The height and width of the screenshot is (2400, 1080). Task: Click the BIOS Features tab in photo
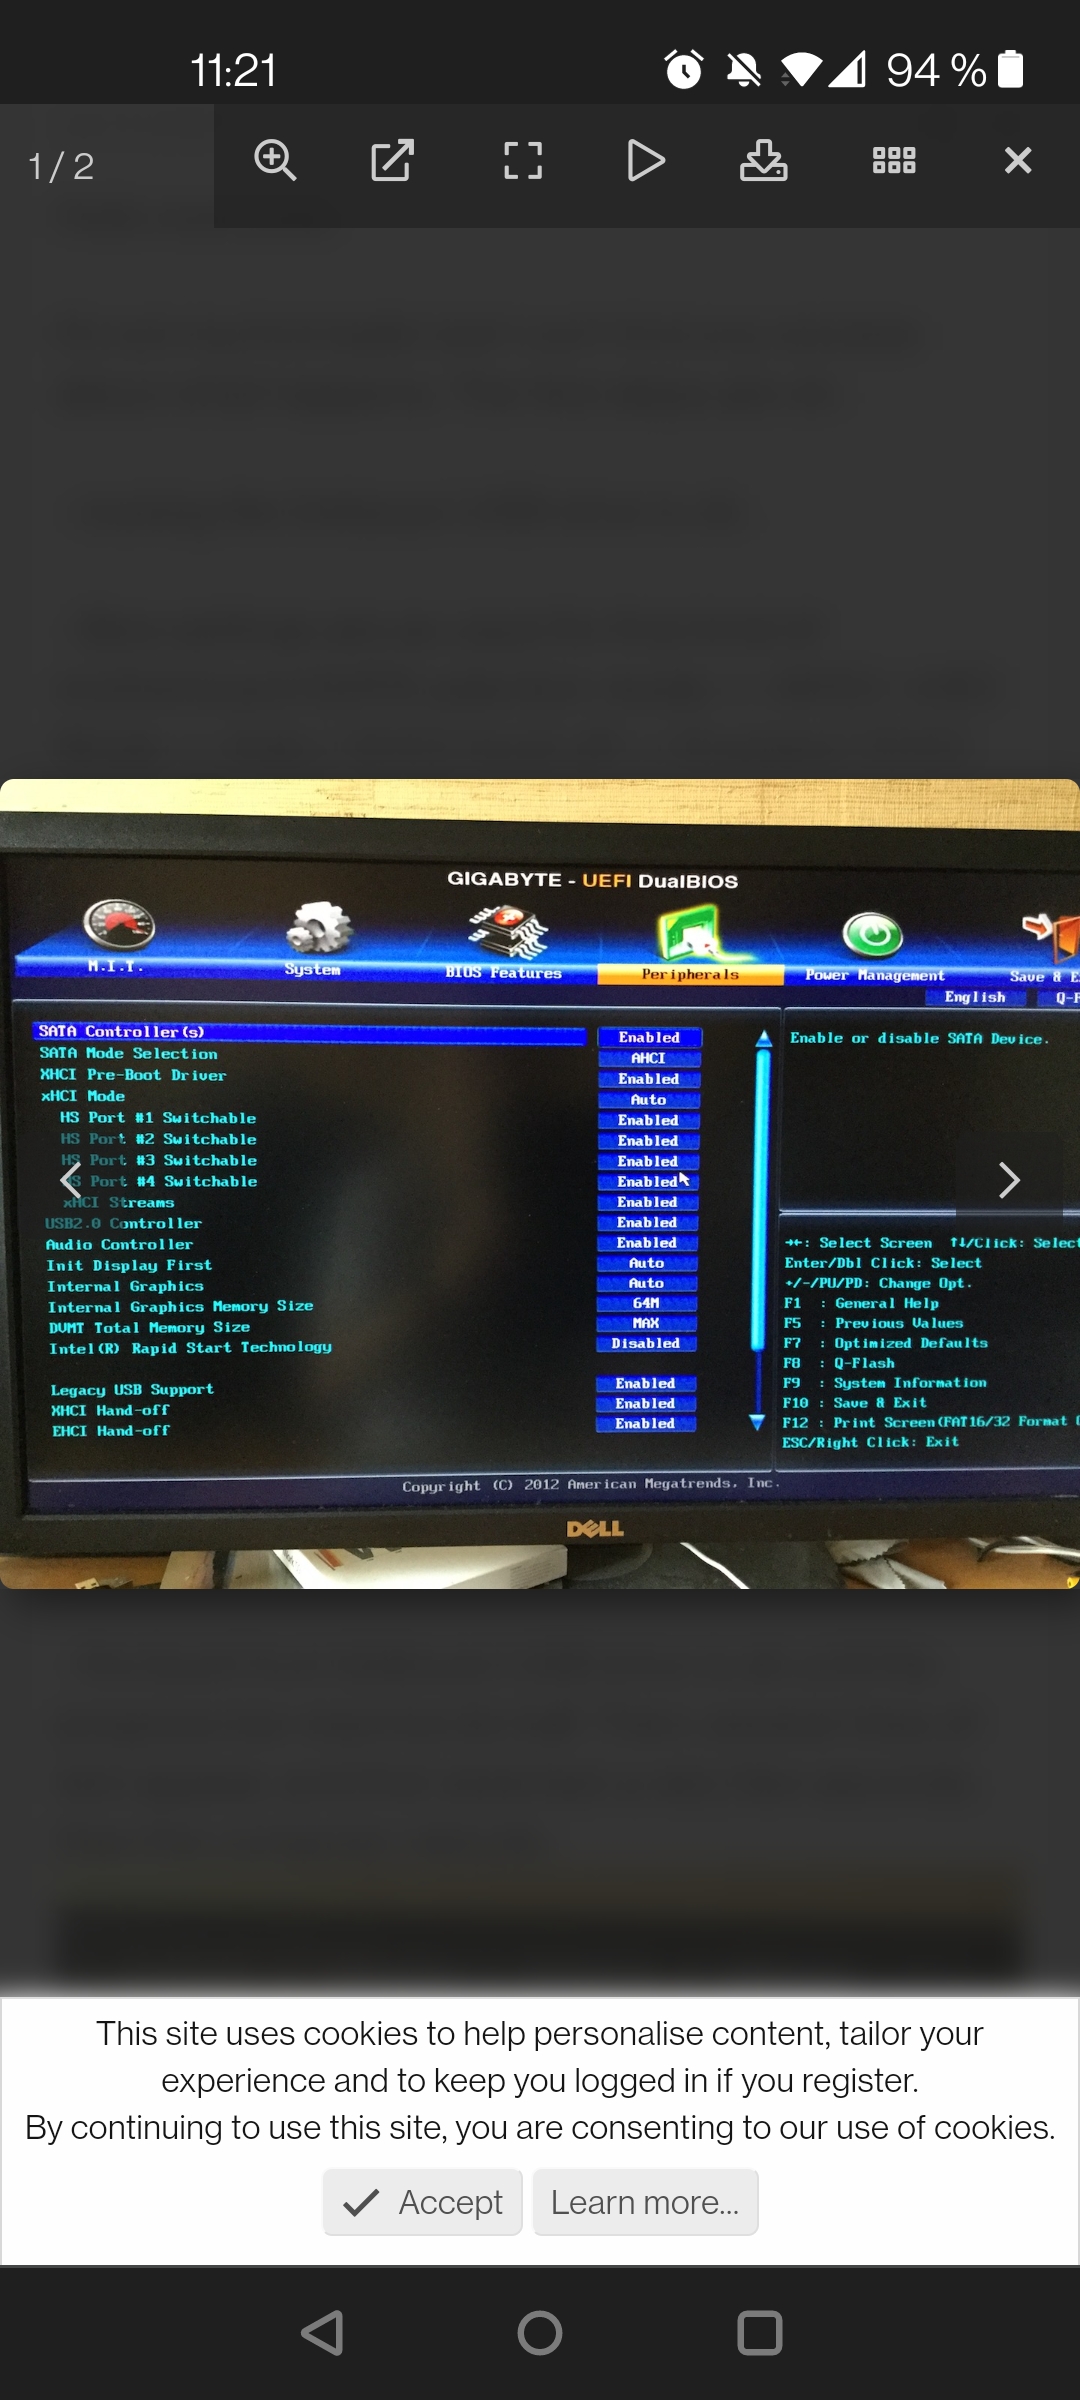[x=504, y=942]
